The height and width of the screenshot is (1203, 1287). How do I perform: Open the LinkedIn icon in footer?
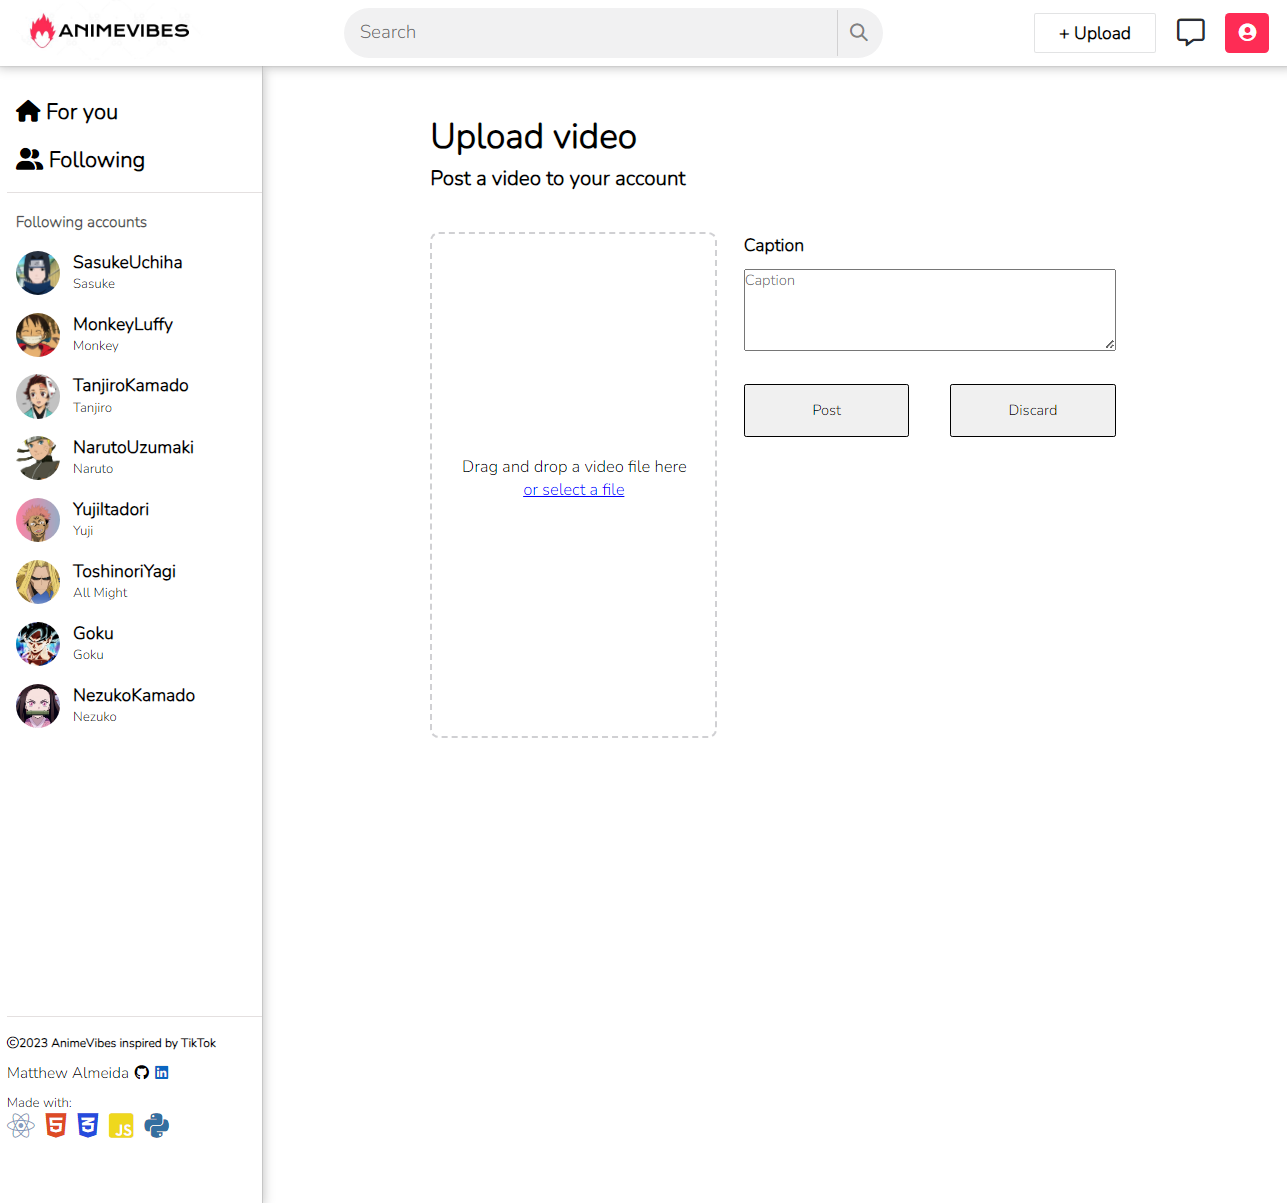[x=162, y=1072]
